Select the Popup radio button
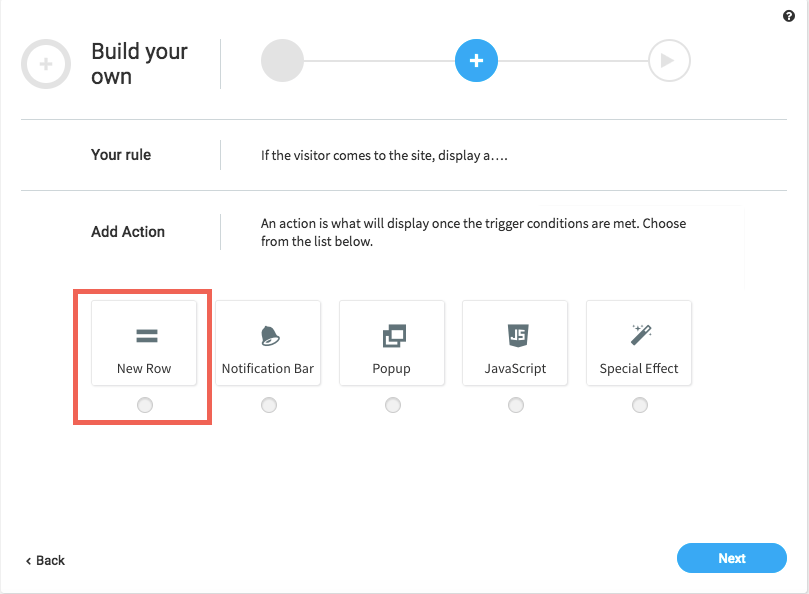This screenshot has width=809, height=594. coord(393,405)
